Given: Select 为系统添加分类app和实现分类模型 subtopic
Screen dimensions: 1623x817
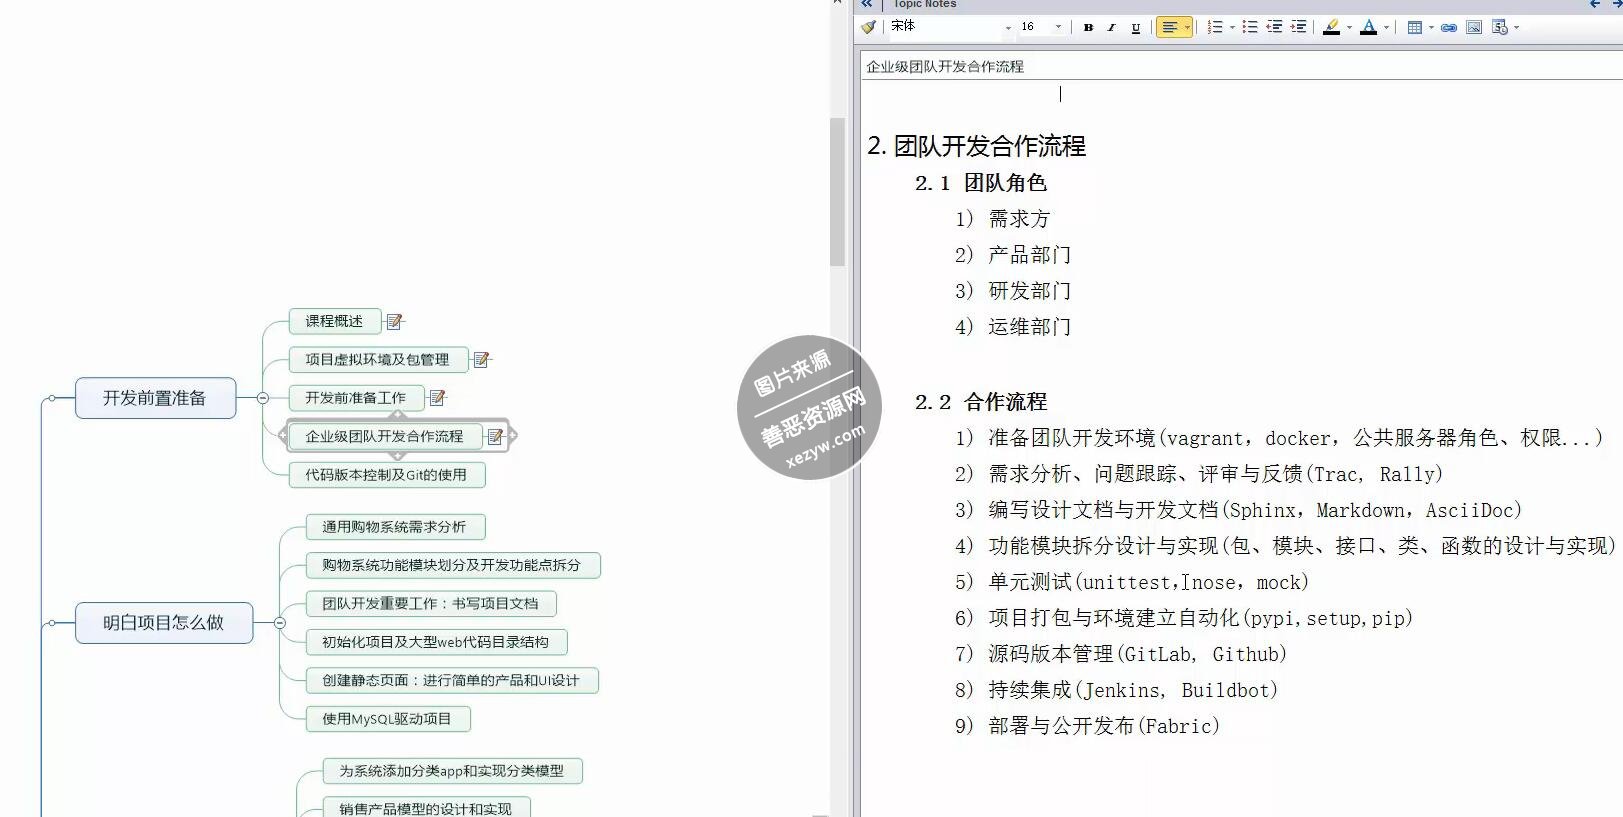Looking at the screenshot, I should (452, 771).
